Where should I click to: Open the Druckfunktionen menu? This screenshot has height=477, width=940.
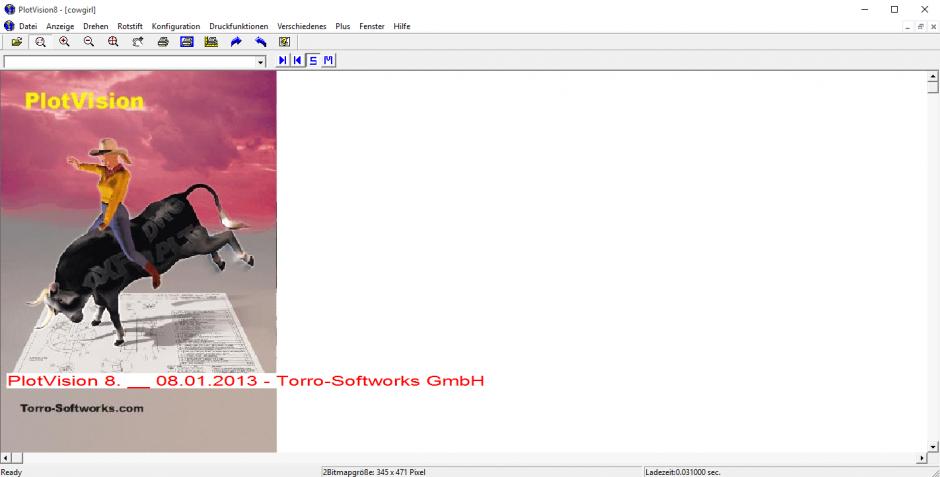pos(239,26)
